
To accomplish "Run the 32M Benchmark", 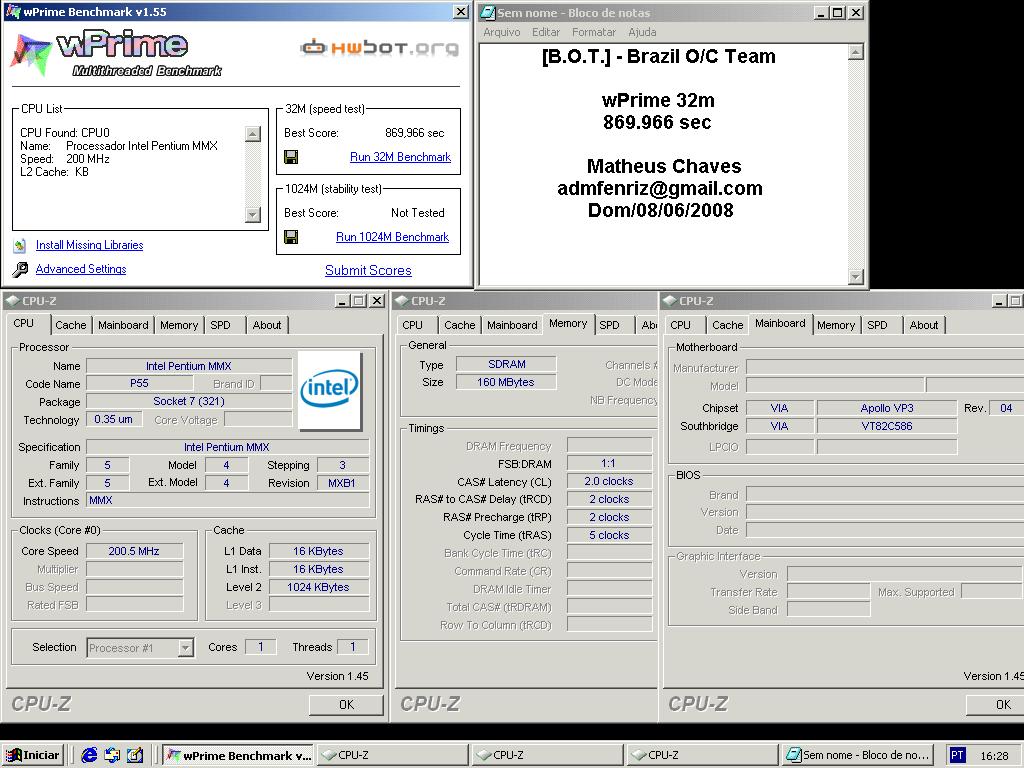I will point(400,157).
